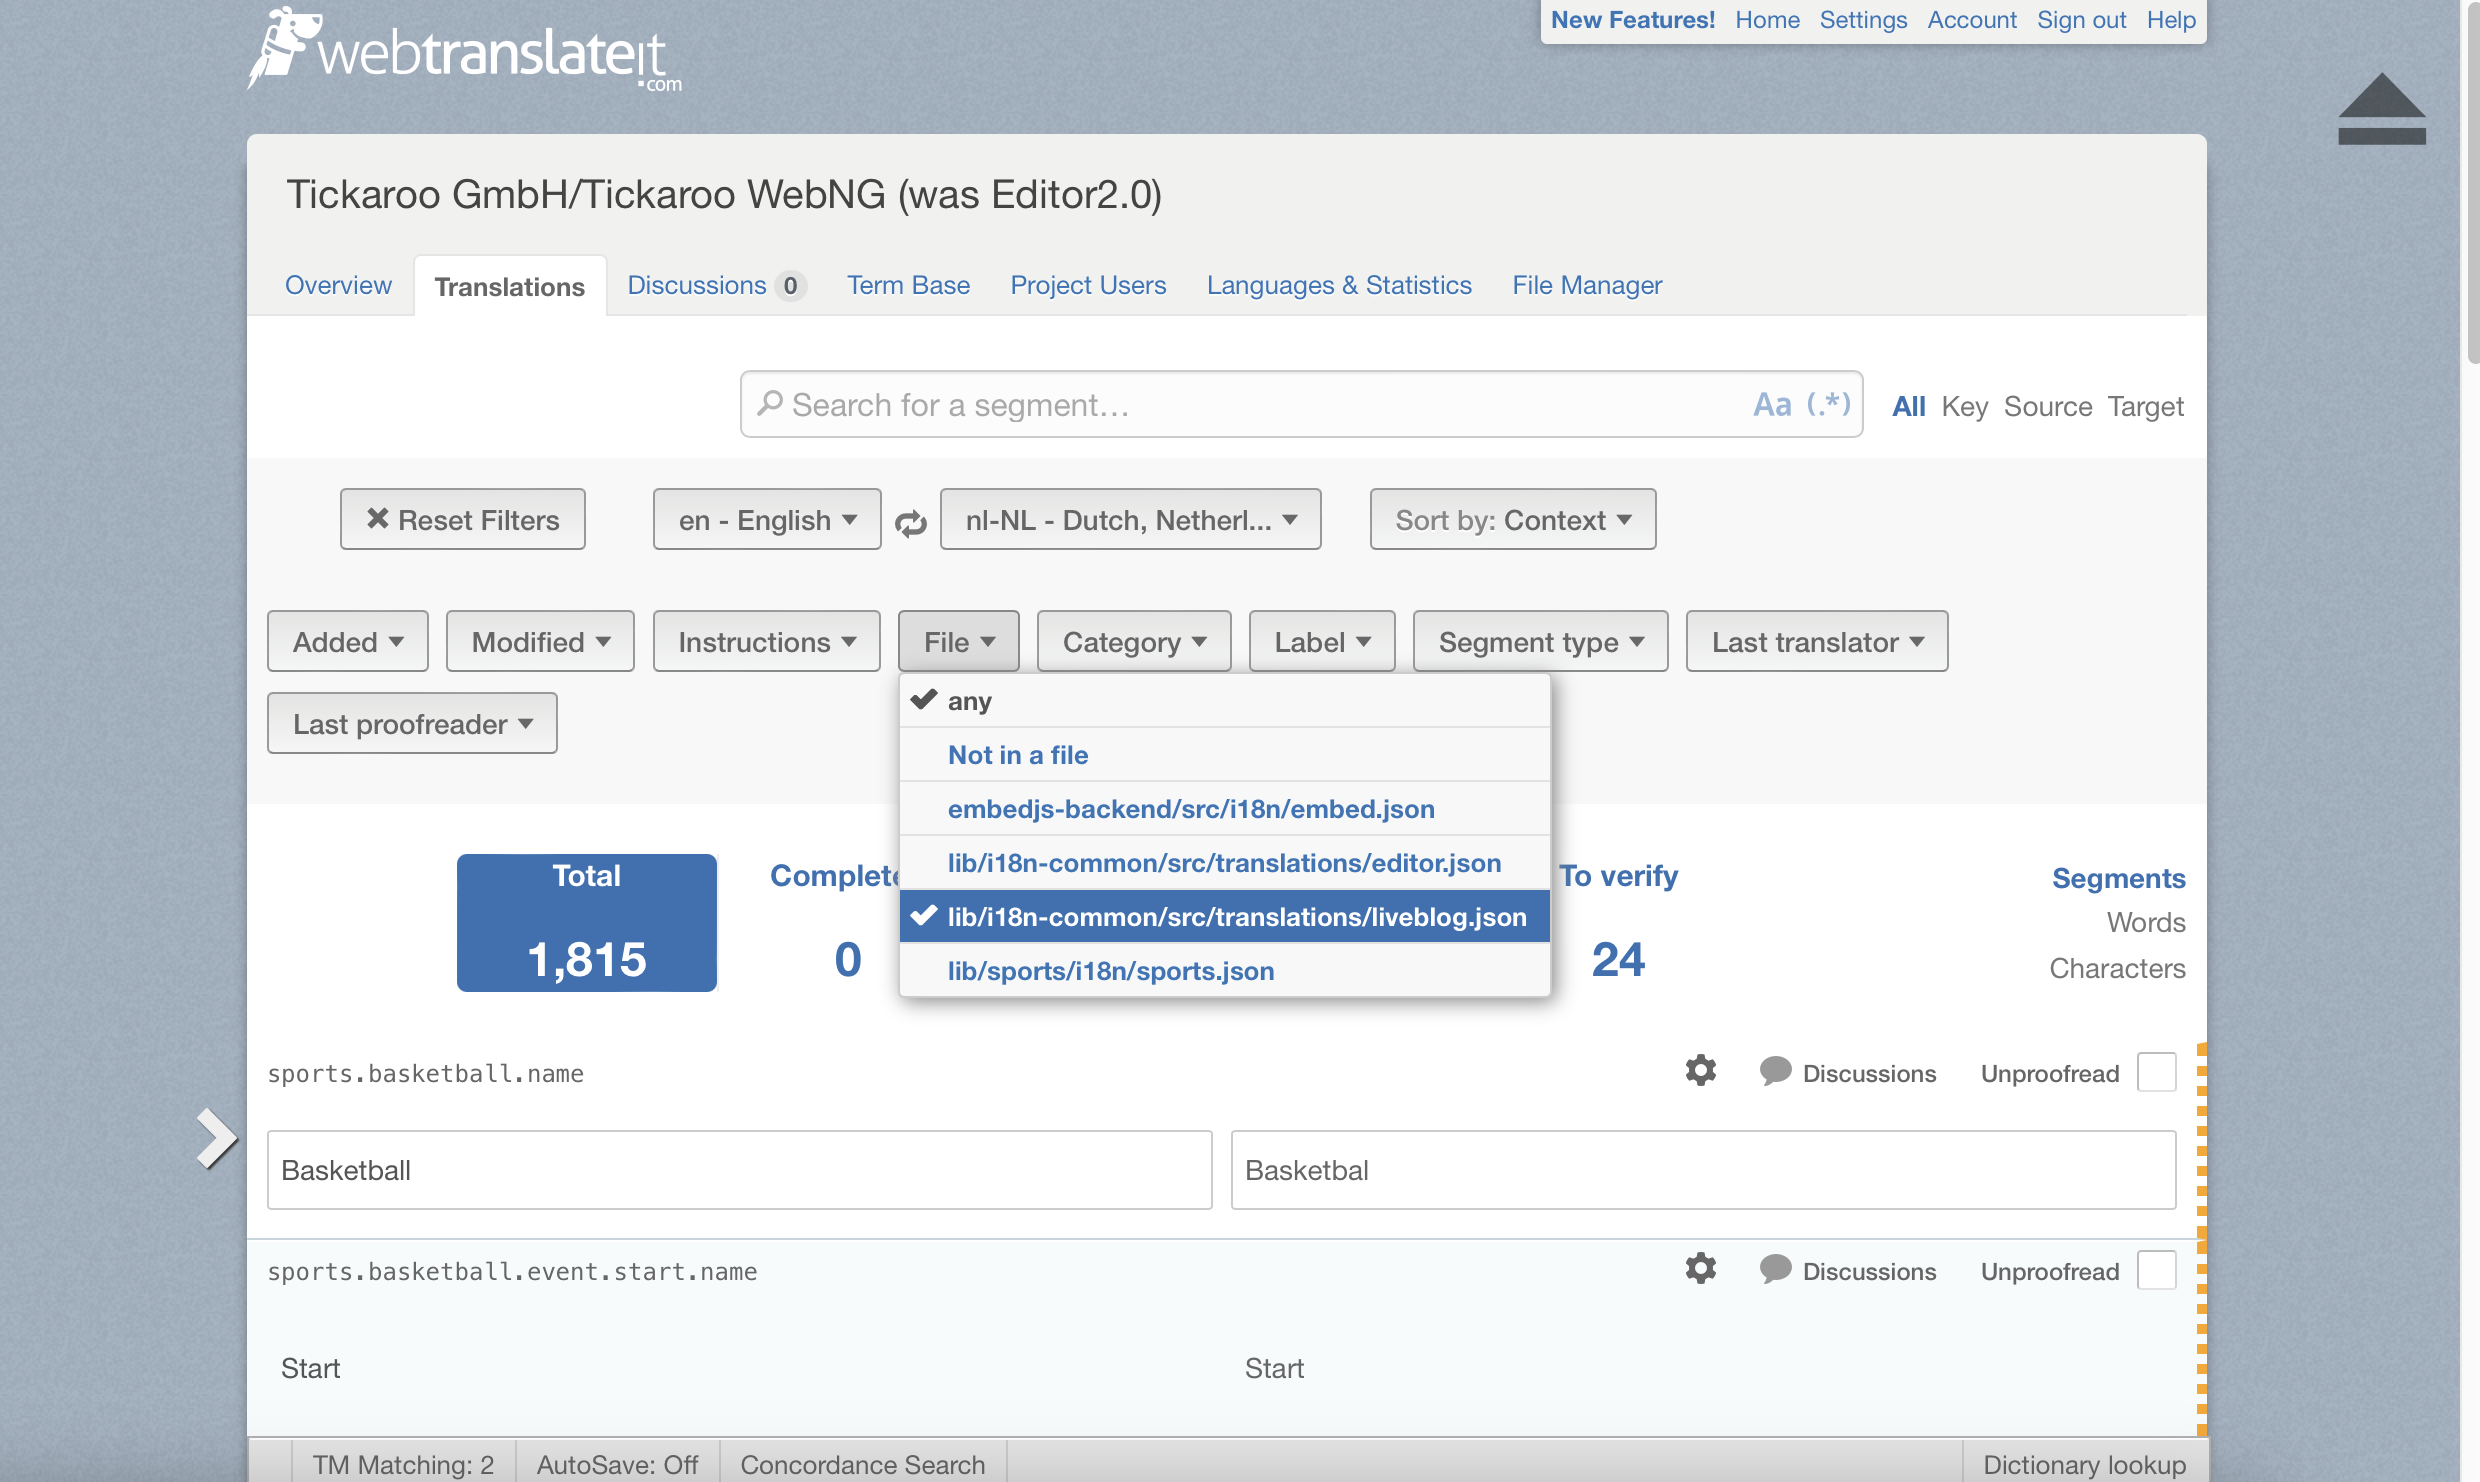Toggle case-sensitive Aa search option
This screenshot has height=1482, width=2480.
[x=1772, y=405]
